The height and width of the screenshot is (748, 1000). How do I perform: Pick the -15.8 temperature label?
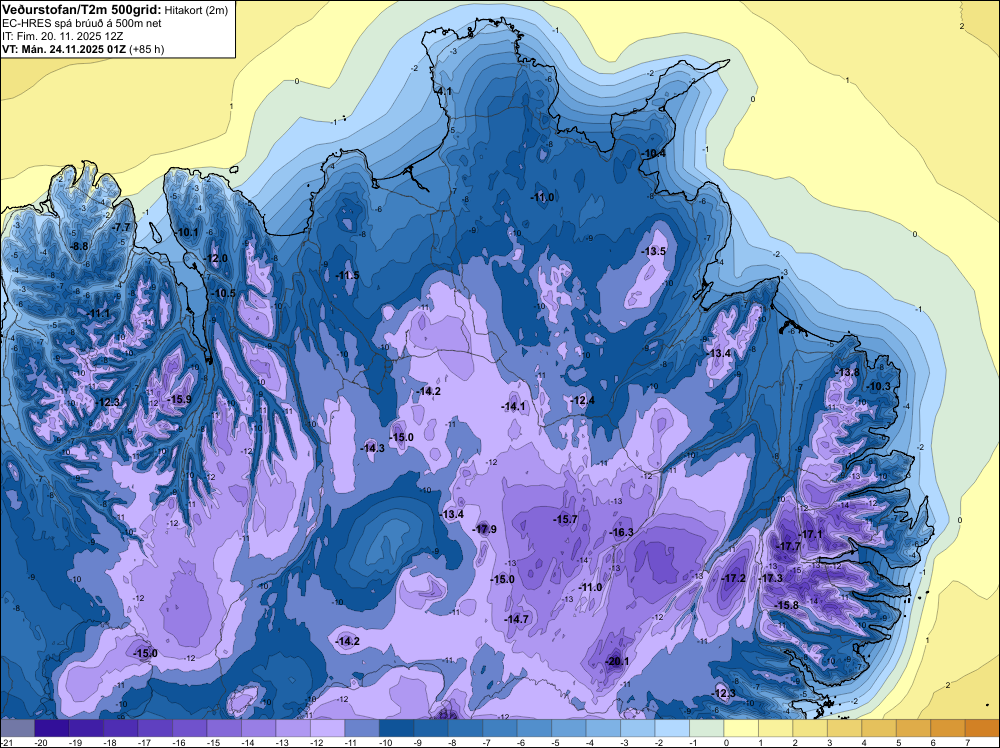pos(786,605)
